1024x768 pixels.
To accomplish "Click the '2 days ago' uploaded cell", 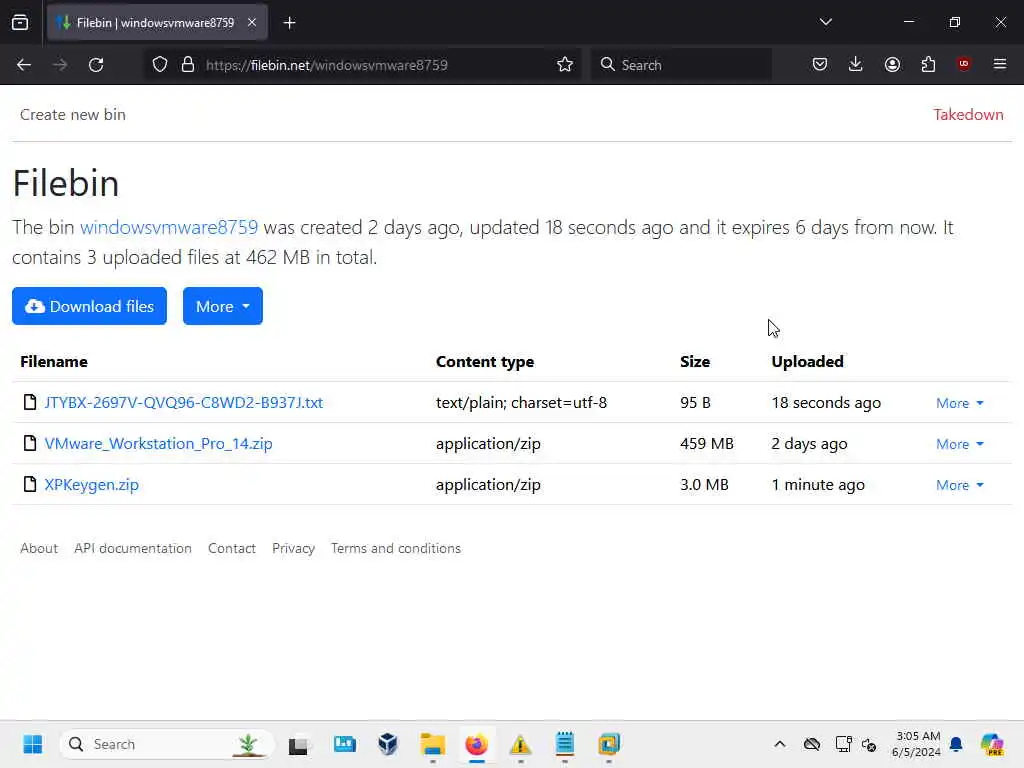I will coord(809,443).
